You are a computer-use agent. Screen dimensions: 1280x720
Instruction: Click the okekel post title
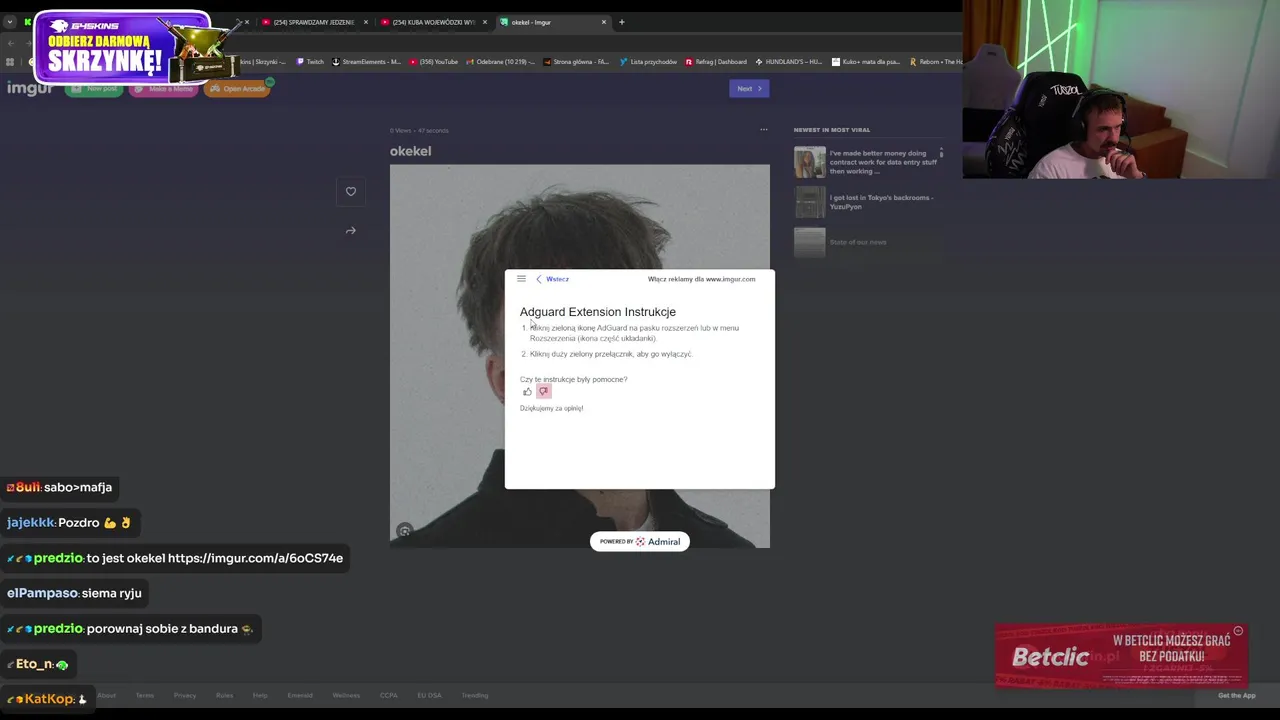411,151
